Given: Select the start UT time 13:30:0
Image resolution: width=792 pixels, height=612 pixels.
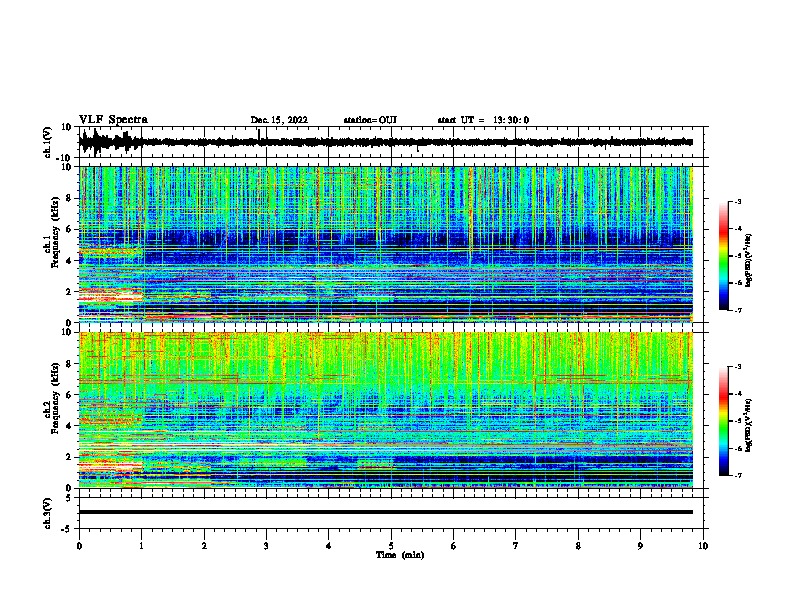Looking at the screenshot, I should [511, 120].
